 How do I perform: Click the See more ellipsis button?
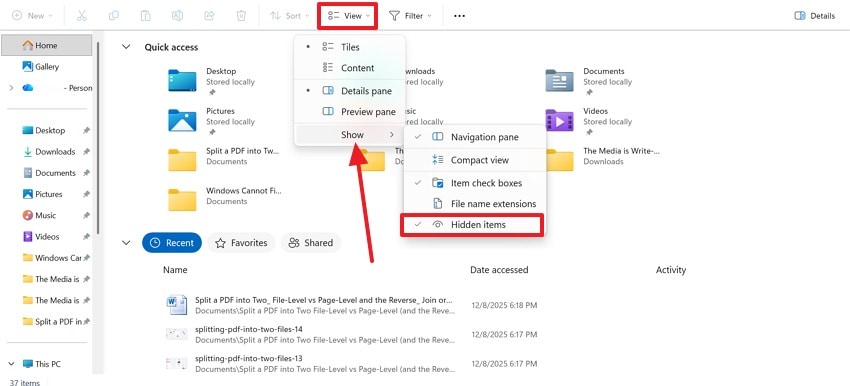[459, 16]
